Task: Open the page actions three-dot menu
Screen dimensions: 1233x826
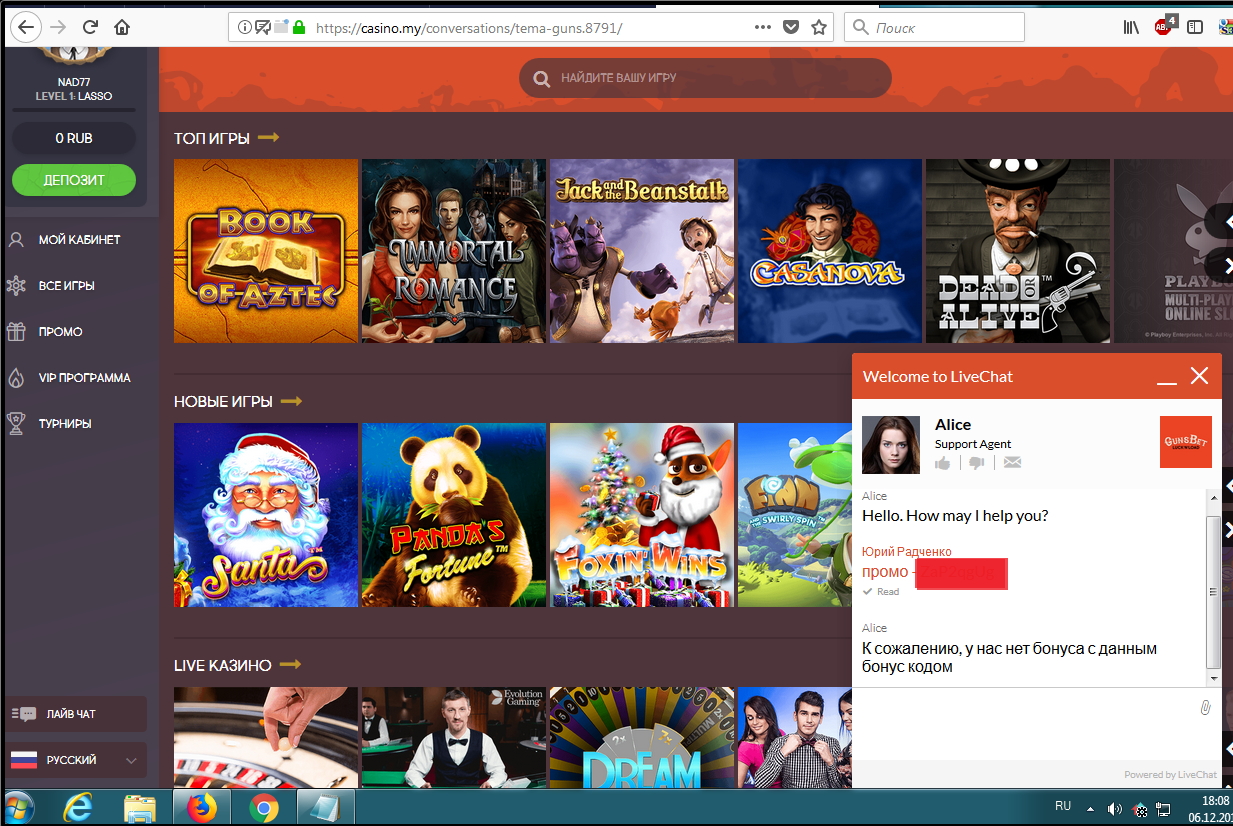Action: tap(762, 28)
